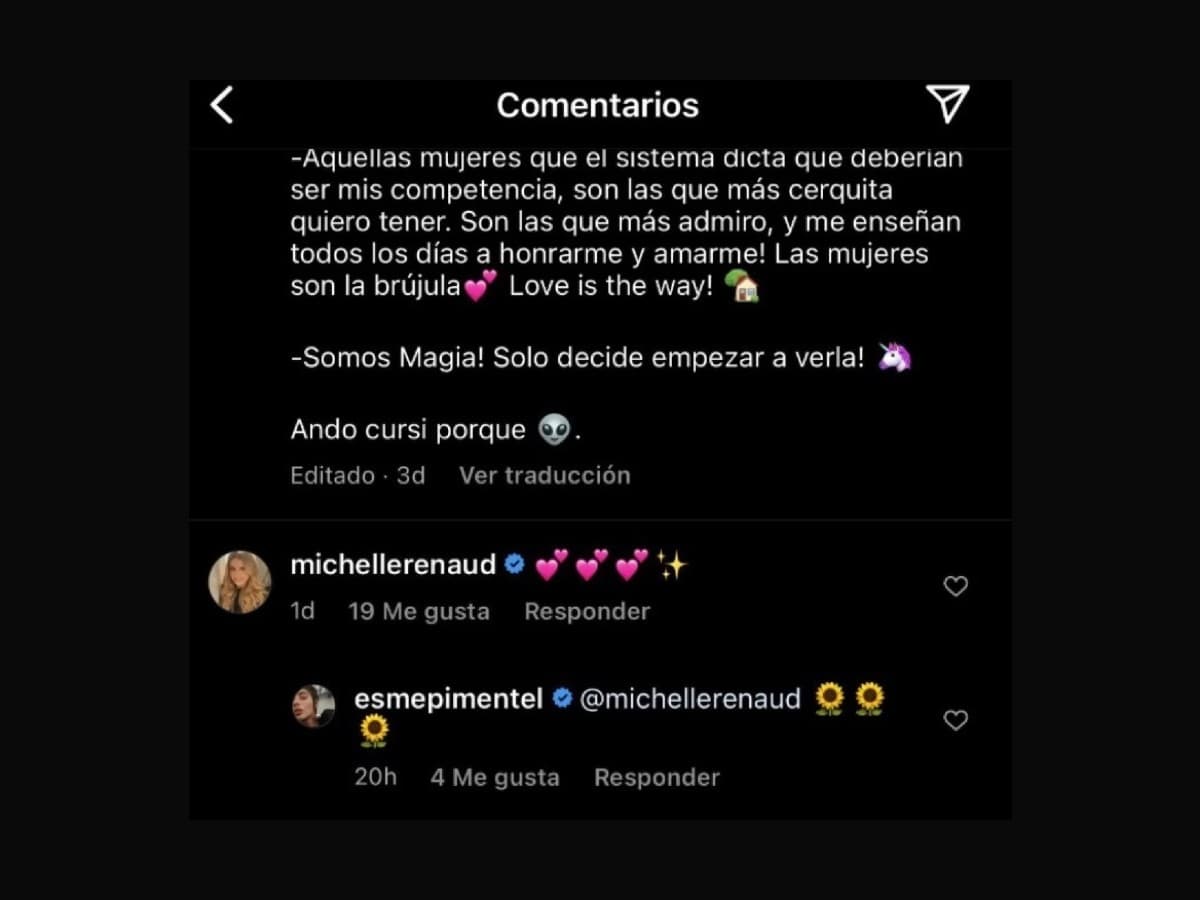Tap the back arrow icon
Viewport: 1200px width, 900px height.
222,105
